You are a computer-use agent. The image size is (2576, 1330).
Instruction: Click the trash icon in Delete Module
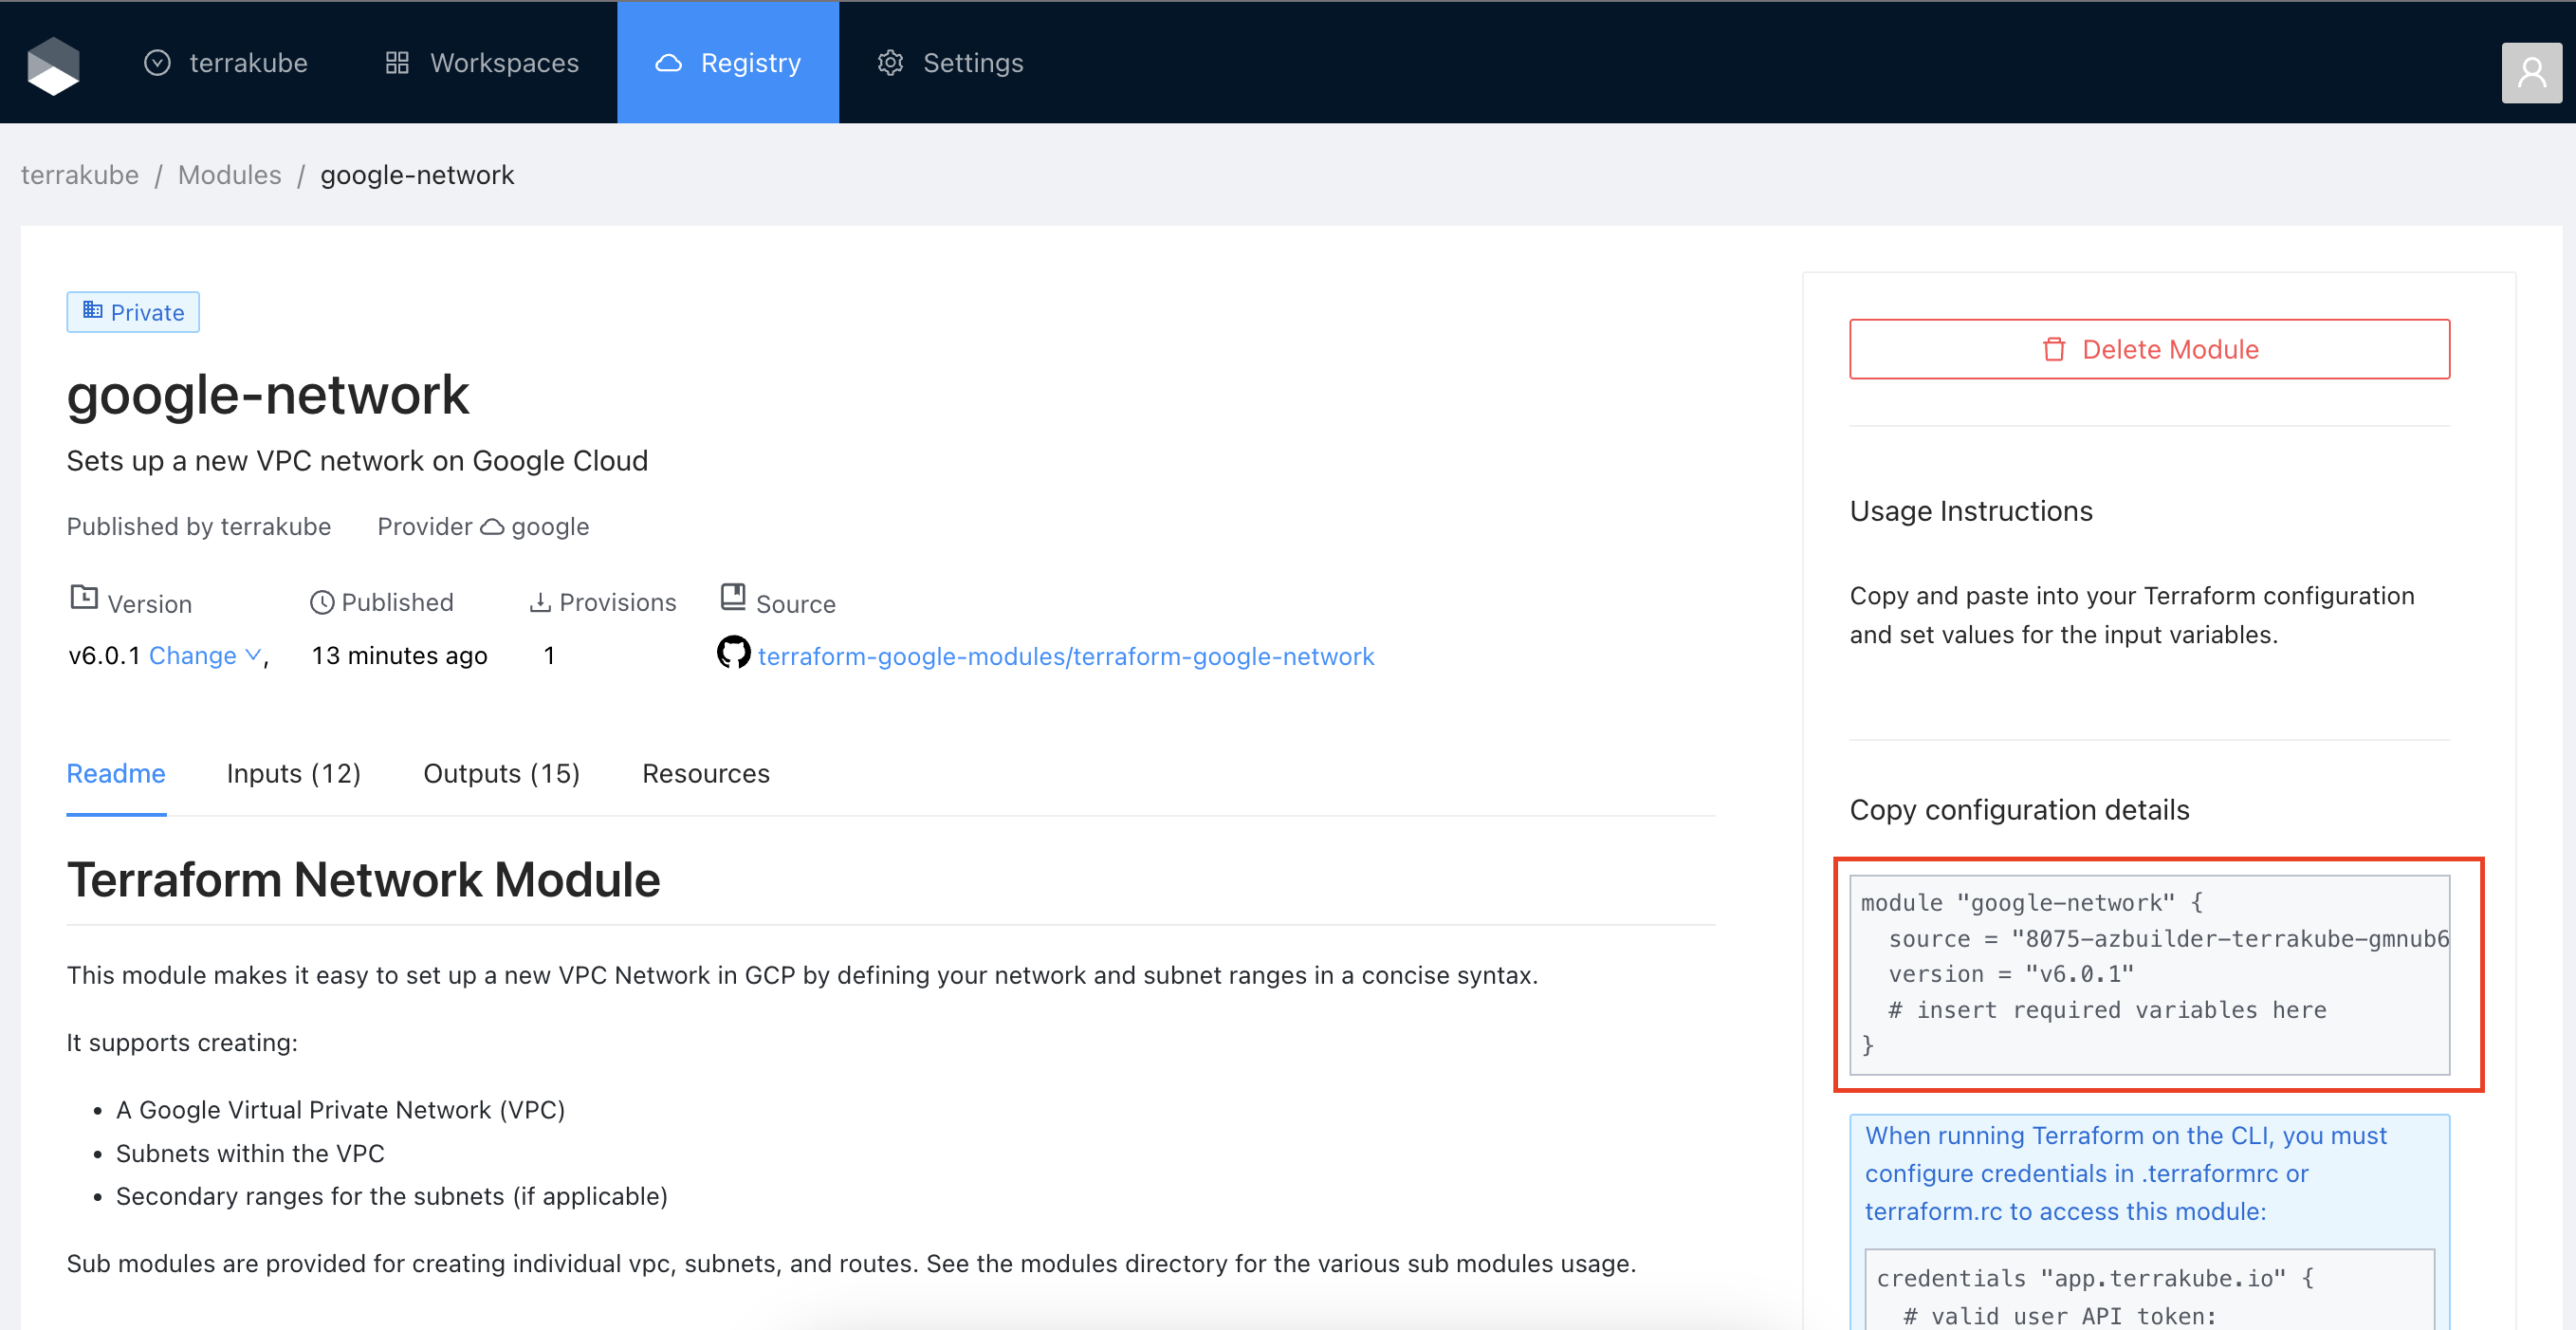tap(2054, 349)
